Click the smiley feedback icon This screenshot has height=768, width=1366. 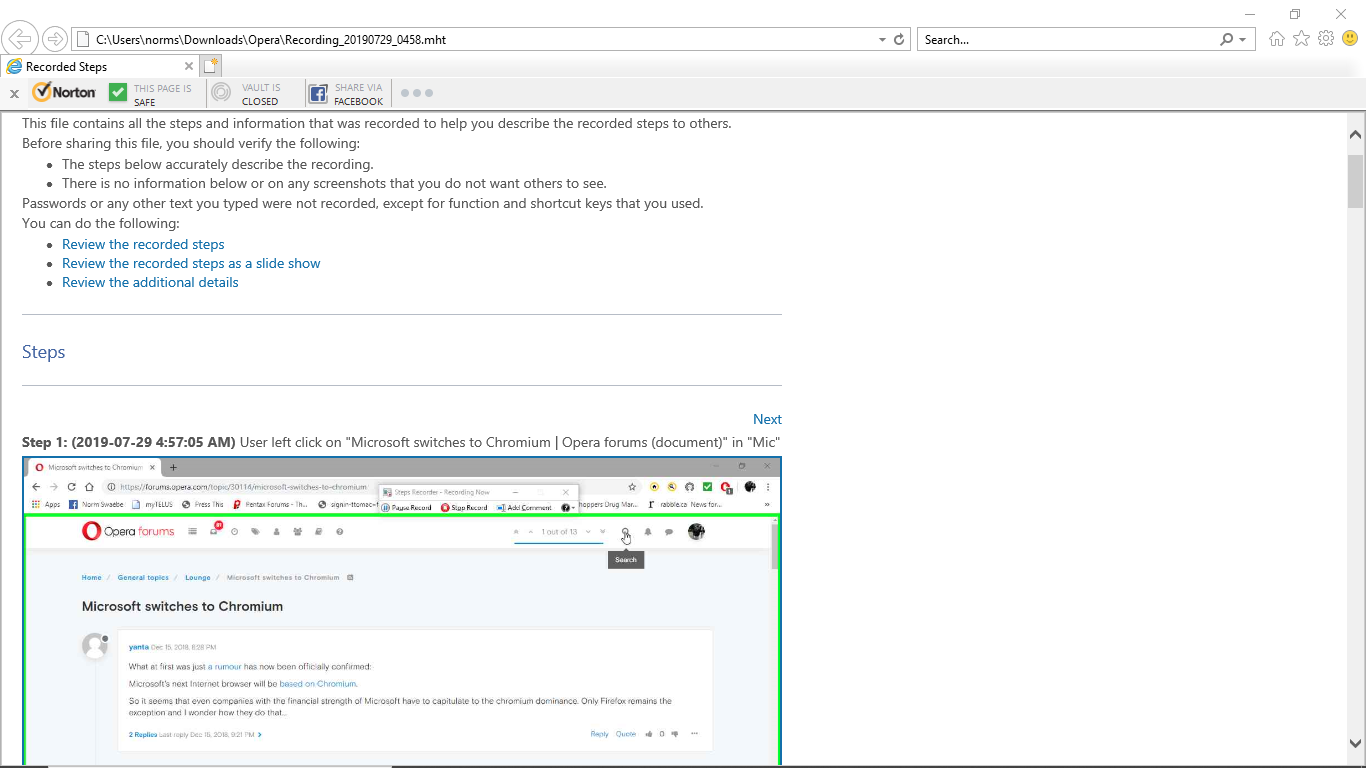[x=1350, y=39]
